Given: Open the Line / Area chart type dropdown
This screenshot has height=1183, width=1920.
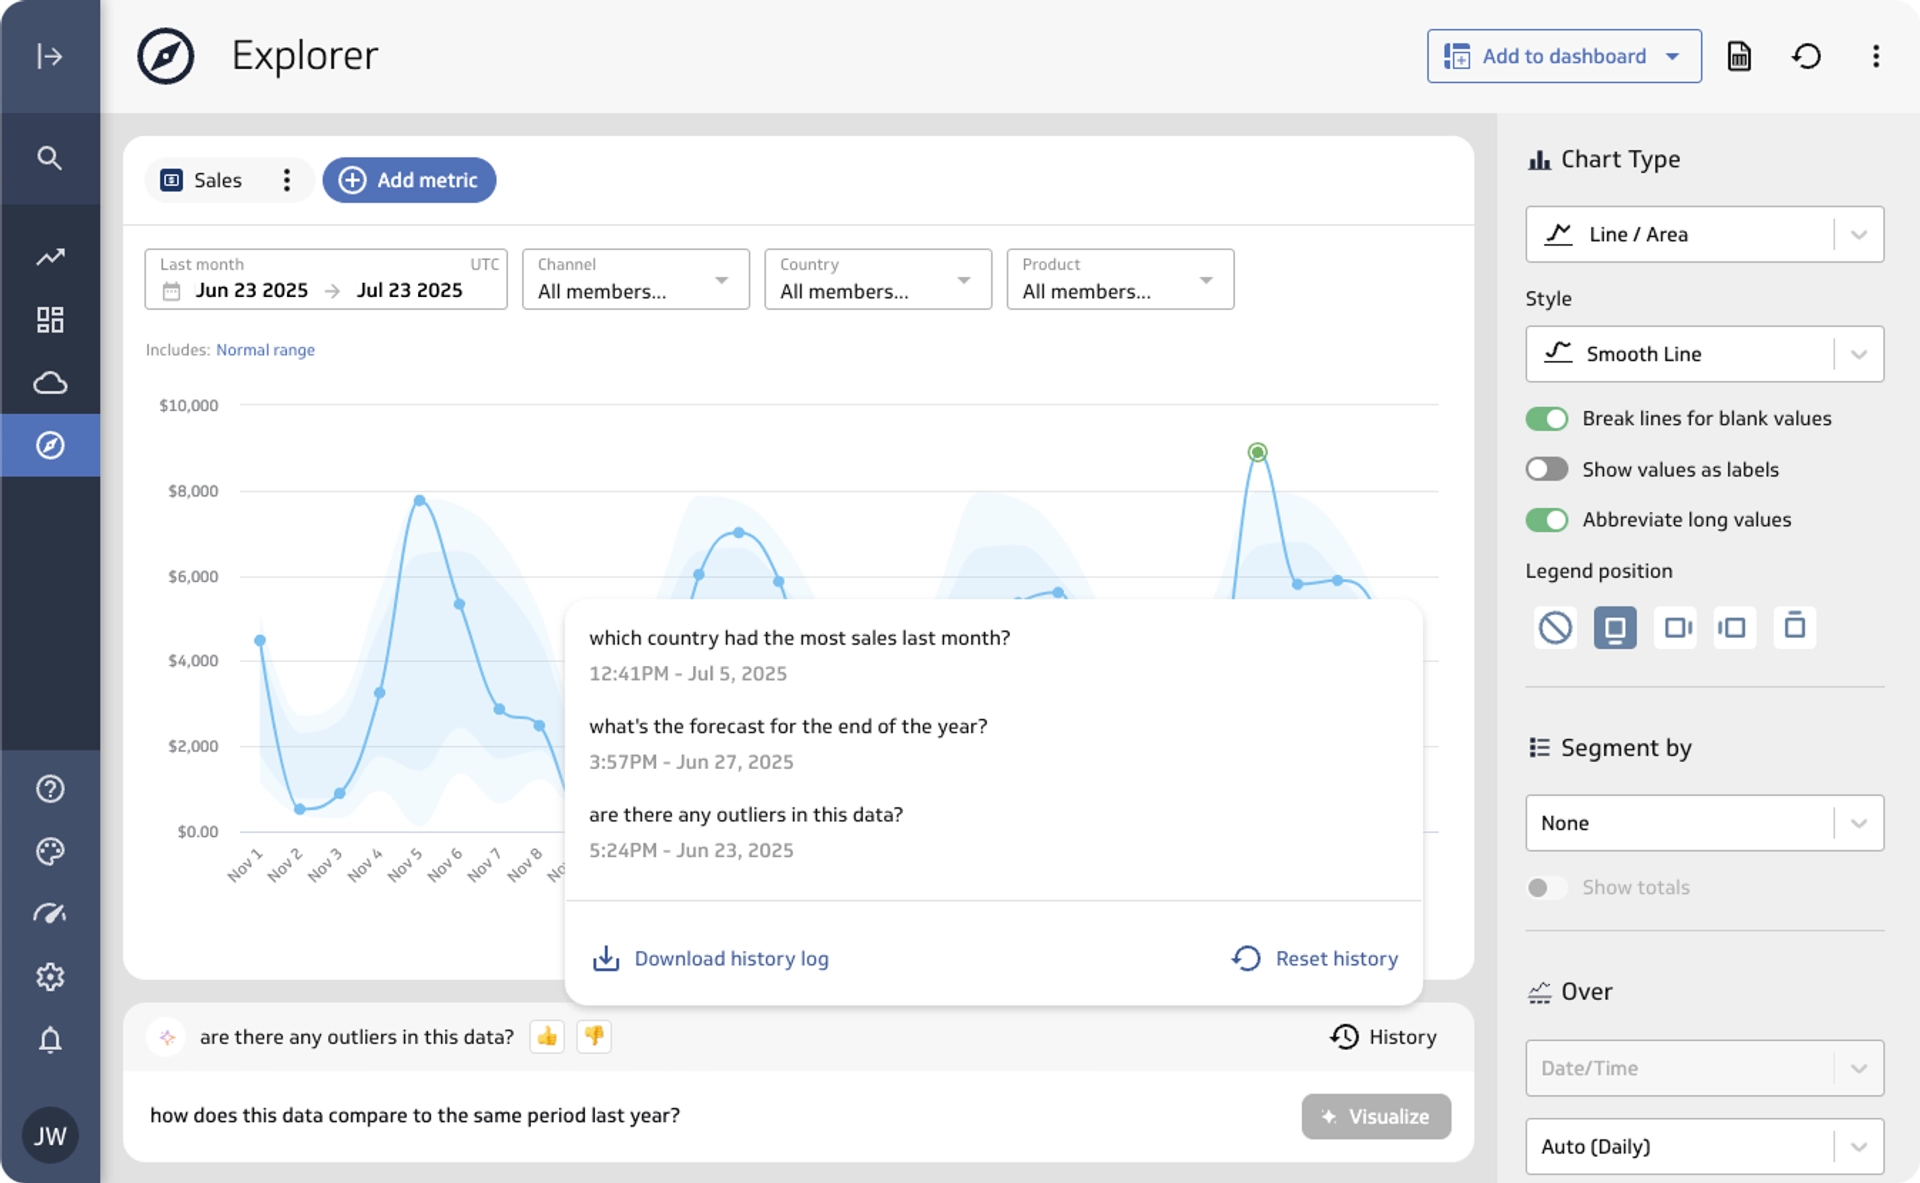Looking at the screenshot, I should 1704,234.
